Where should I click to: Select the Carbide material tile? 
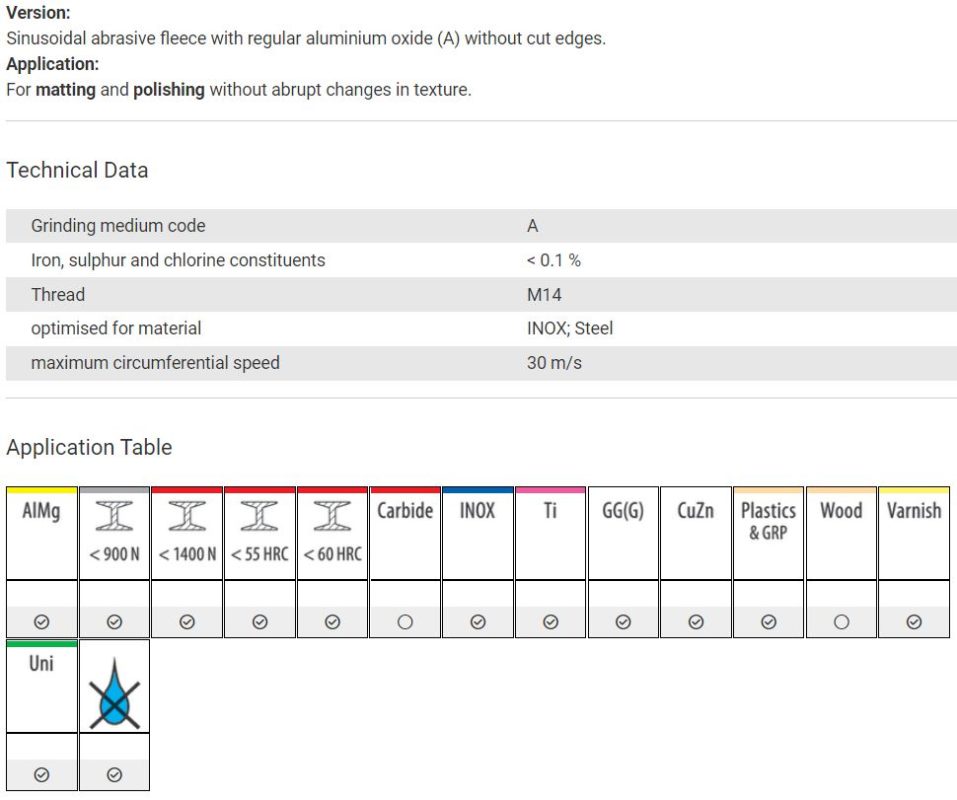(405, 533)
